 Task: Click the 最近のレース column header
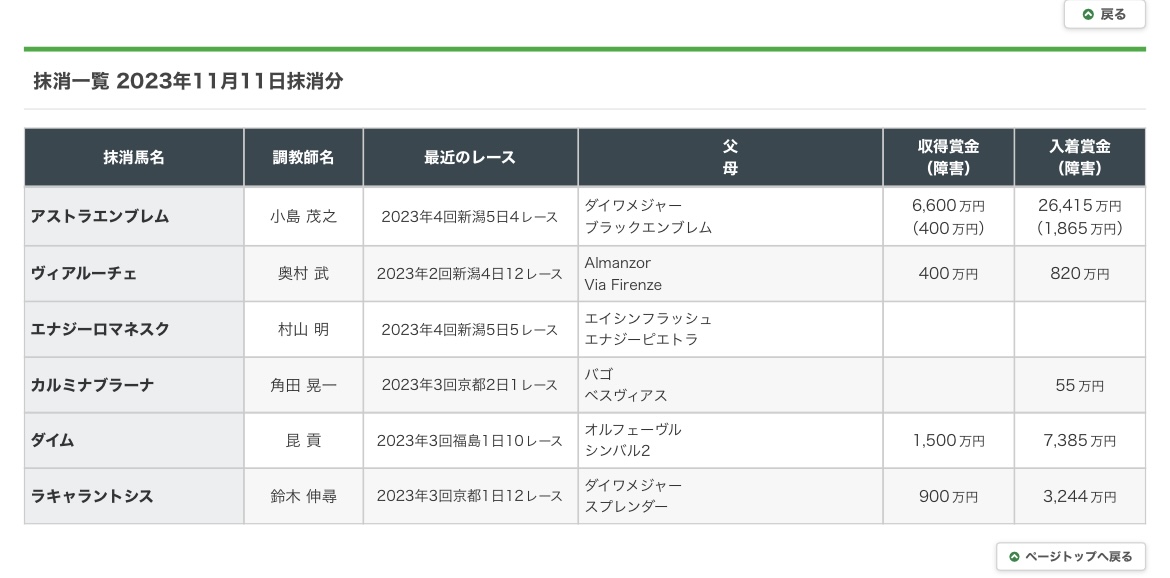point(470,157)
